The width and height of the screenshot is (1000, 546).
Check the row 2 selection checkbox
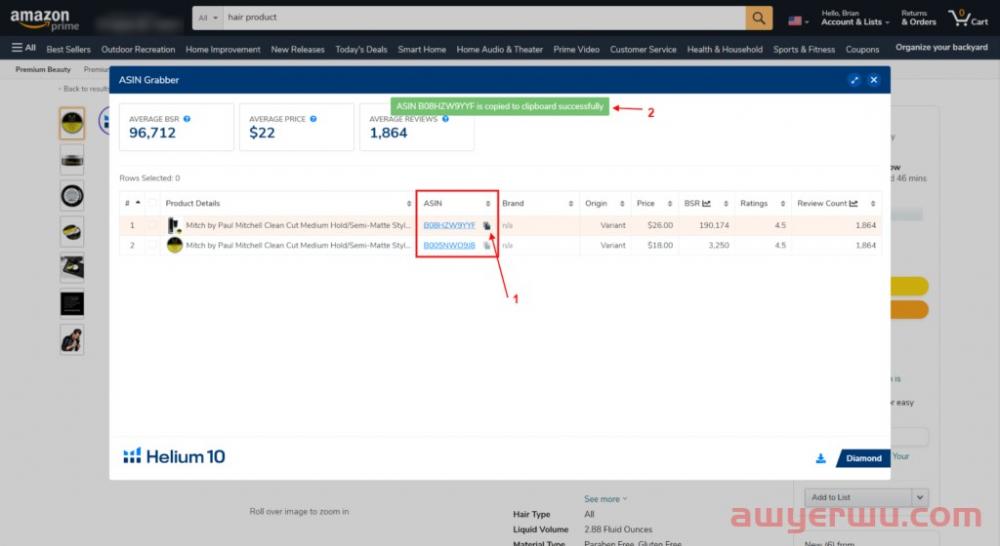[152, 245]
